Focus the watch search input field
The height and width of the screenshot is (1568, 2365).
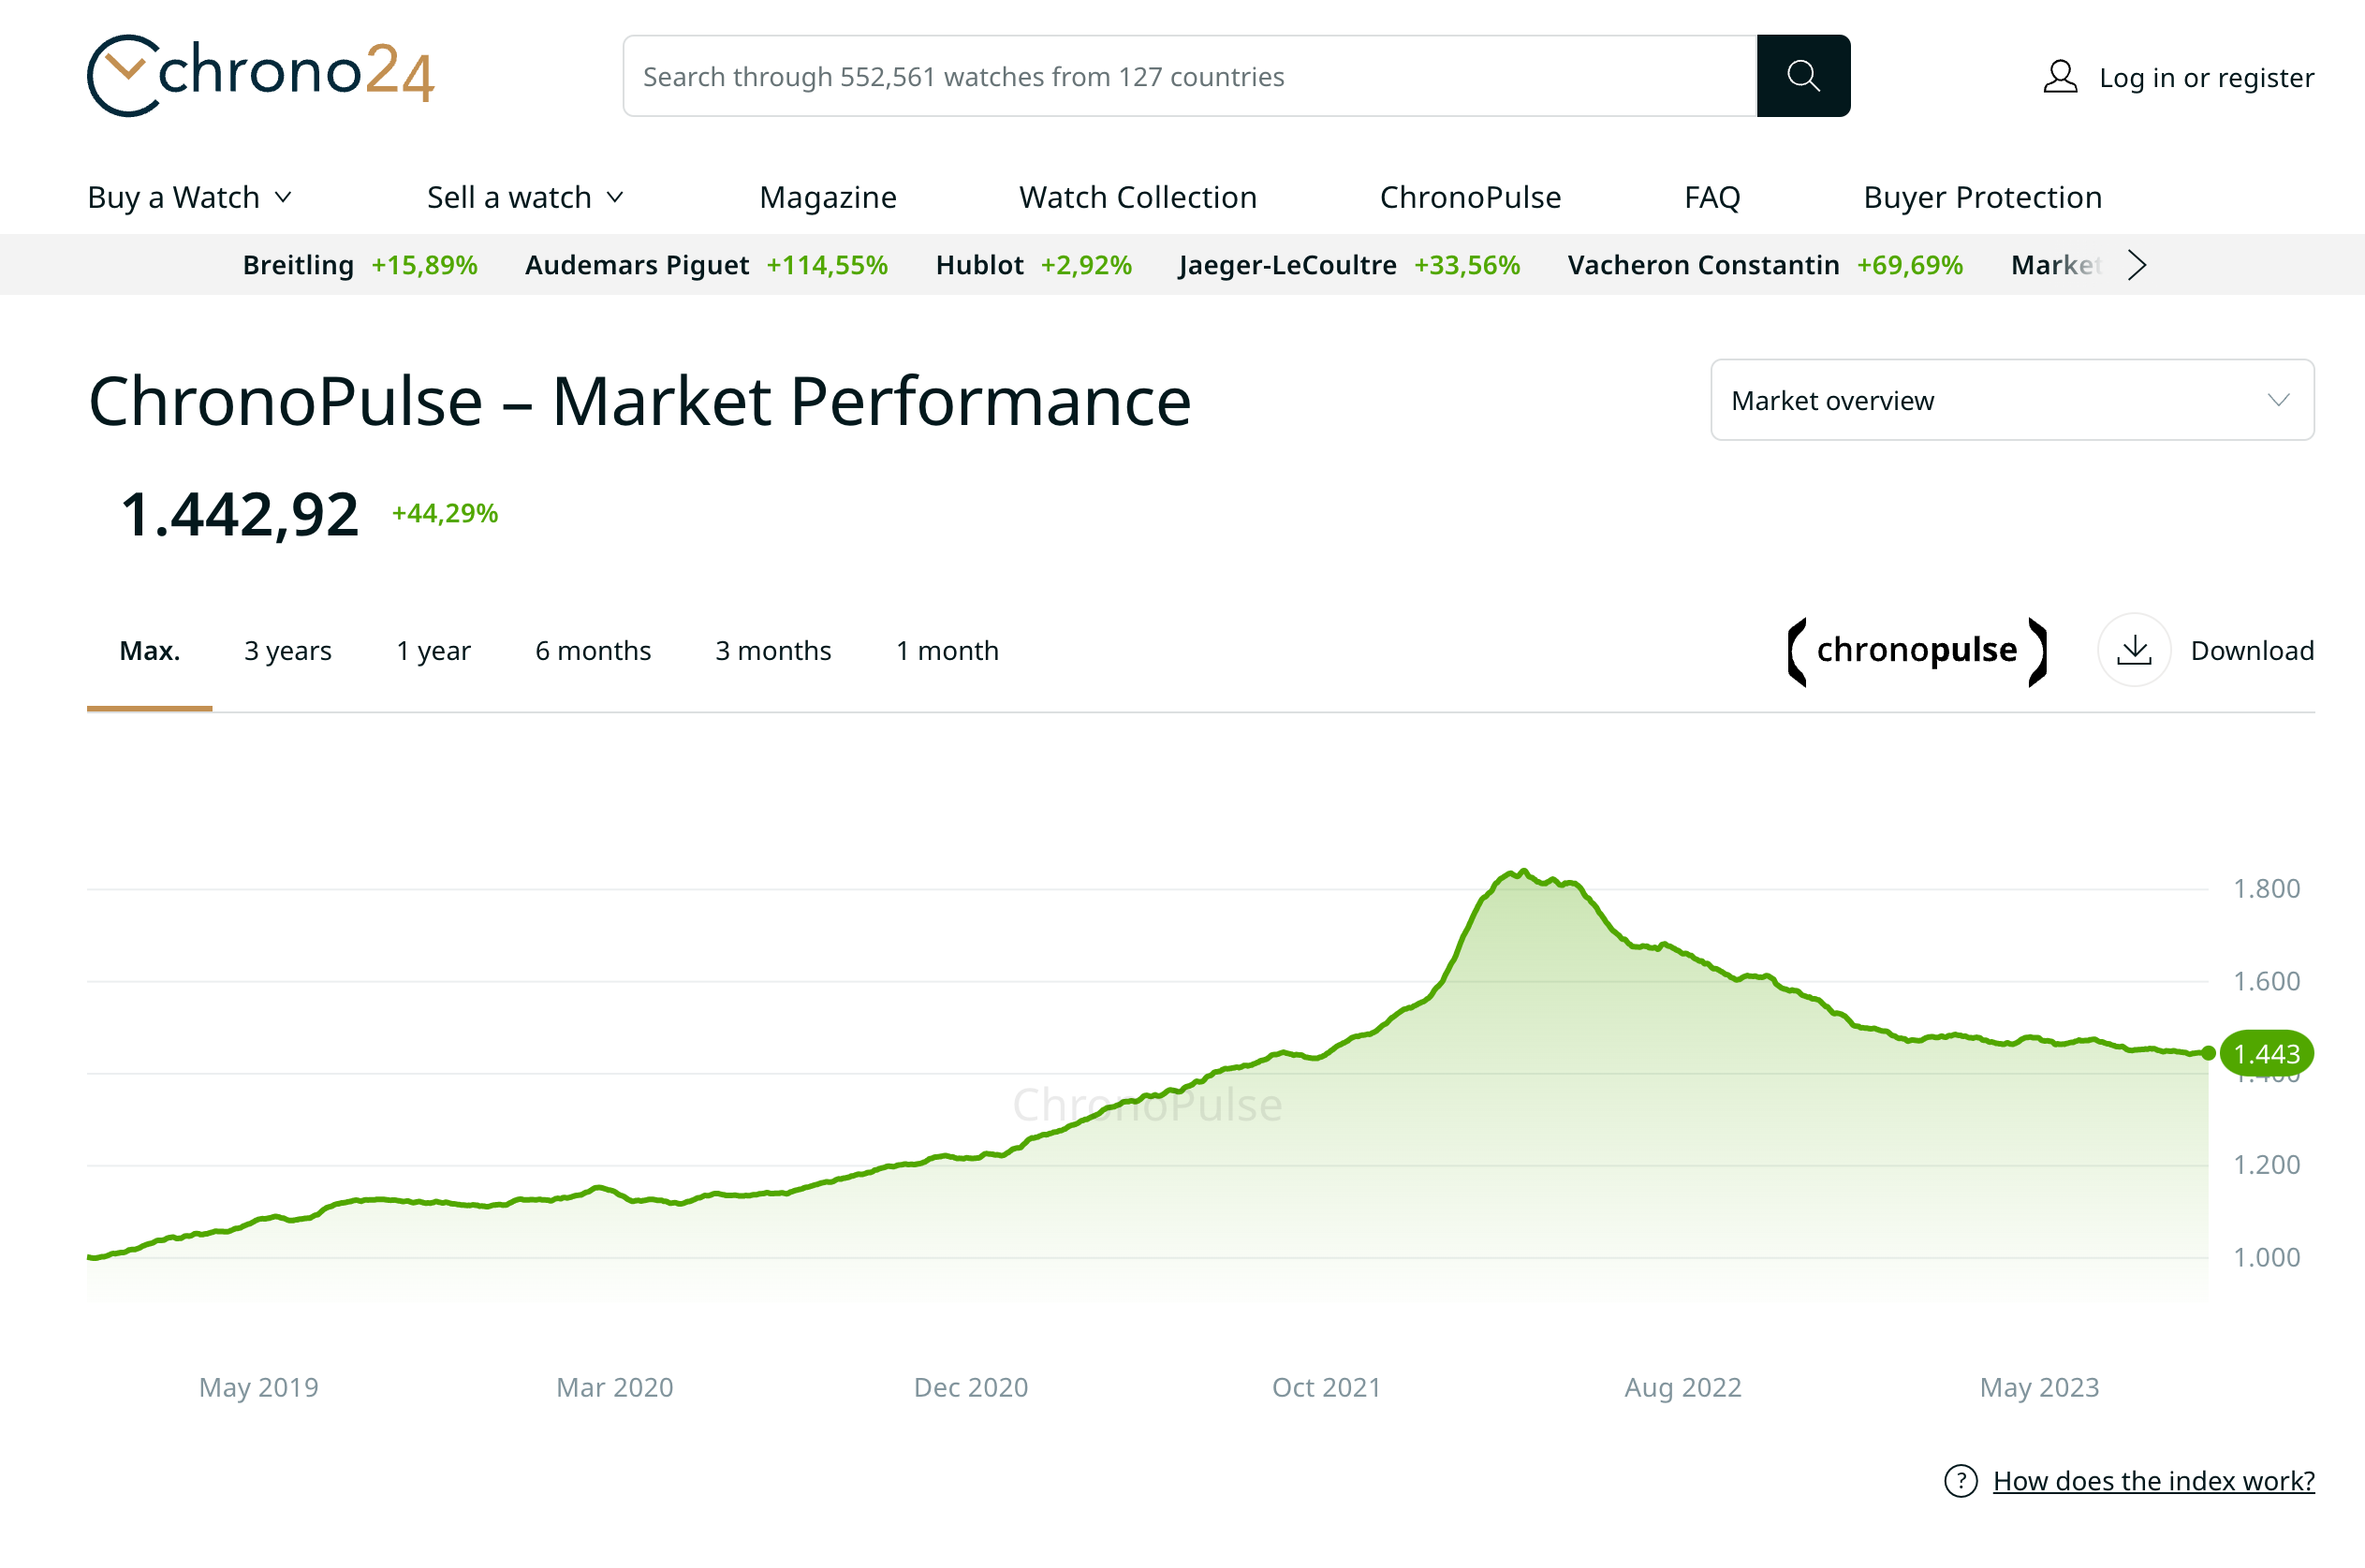[x=1188, y=77]
